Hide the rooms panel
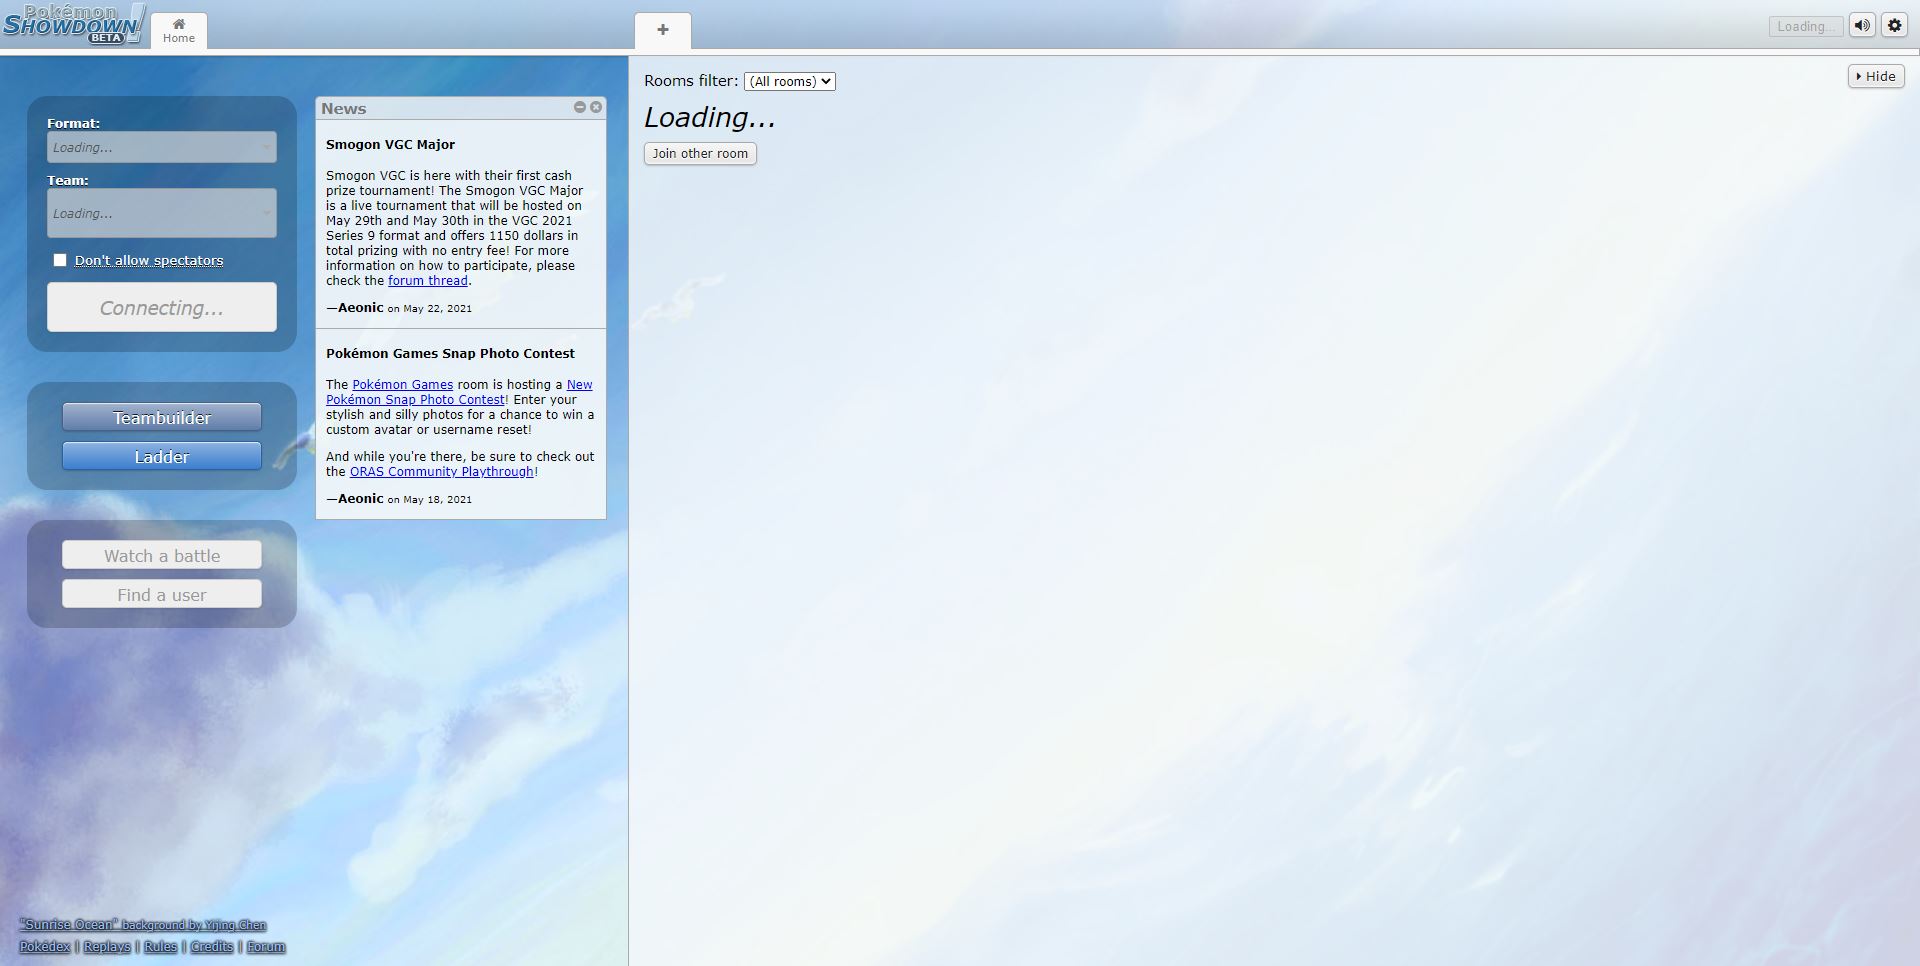1920x966 pixels. click(1875, 76)
